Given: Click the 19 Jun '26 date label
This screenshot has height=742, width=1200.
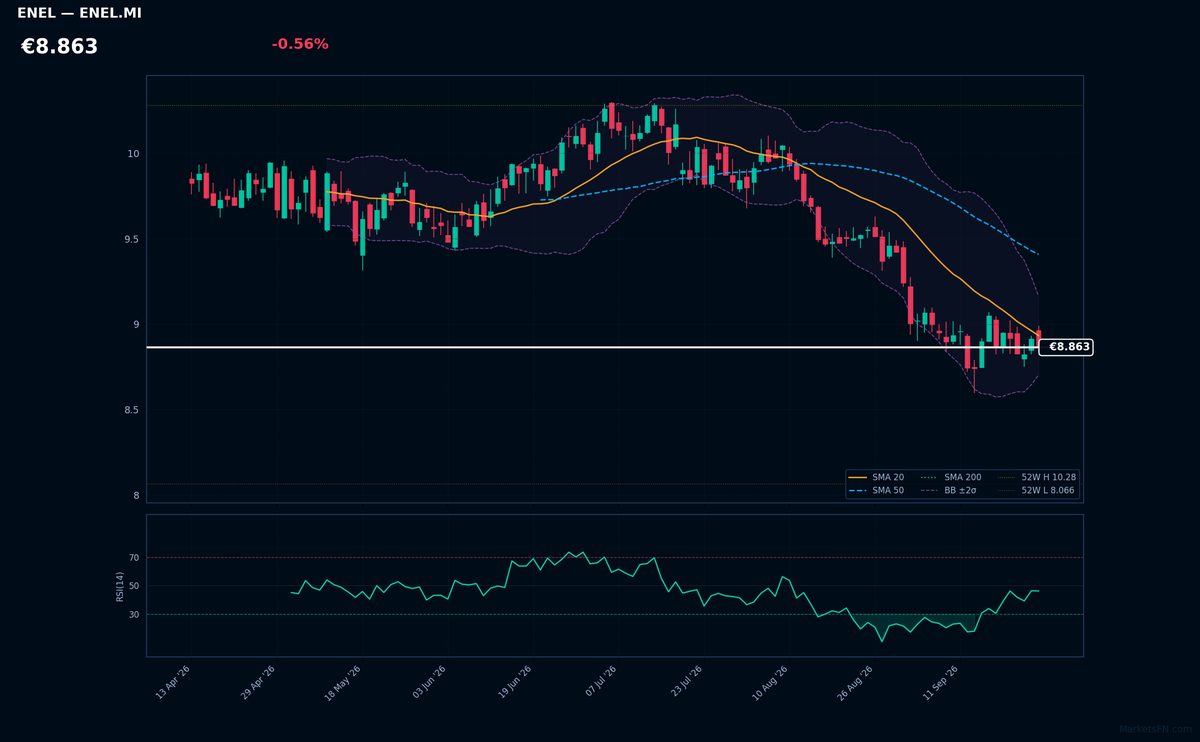Looking at the screenshot, I should pyautogui.click(x=514, y=682).
